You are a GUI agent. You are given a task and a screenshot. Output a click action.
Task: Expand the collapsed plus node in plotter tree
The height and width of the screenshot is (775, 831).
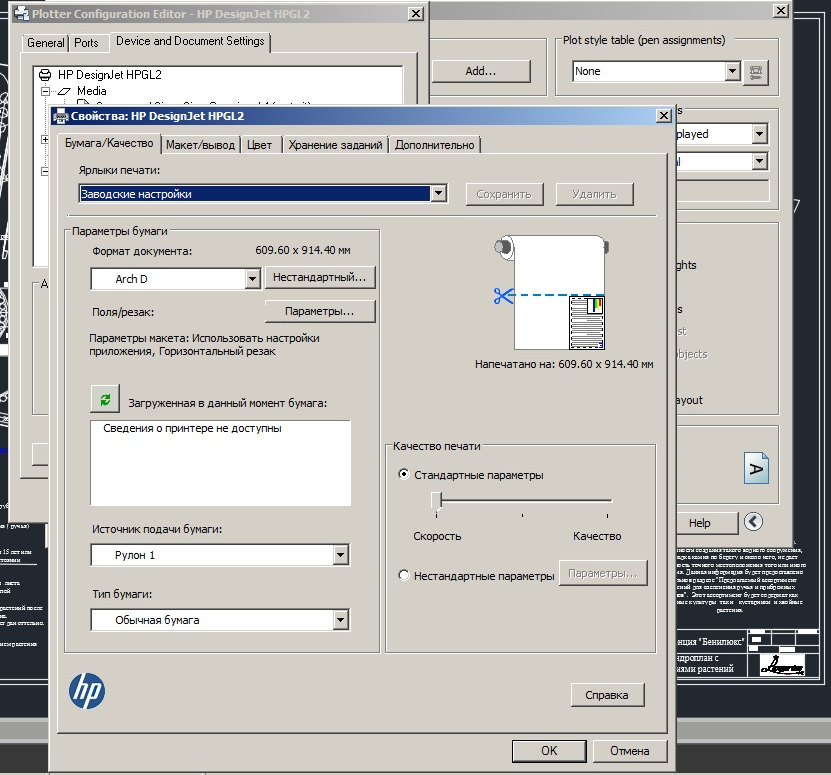tap(45, 139)
